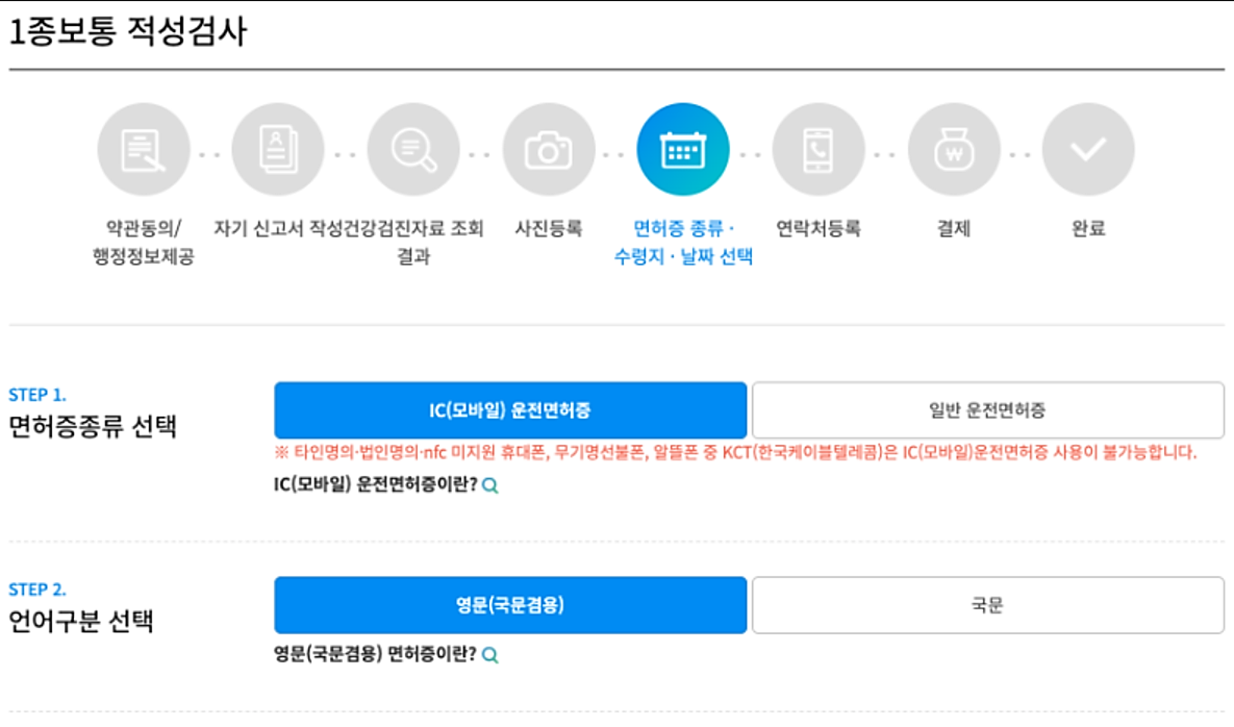Click the 연락처등록 phone icon
The image size is (1234, 727).
coord(819,148)
